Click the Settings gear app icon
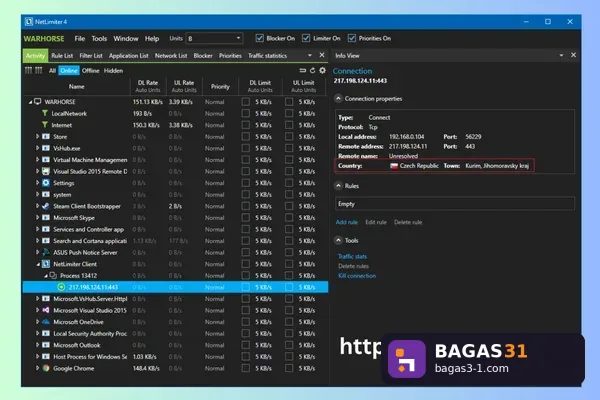The image size is (600, 400). [x=46, y=183]
